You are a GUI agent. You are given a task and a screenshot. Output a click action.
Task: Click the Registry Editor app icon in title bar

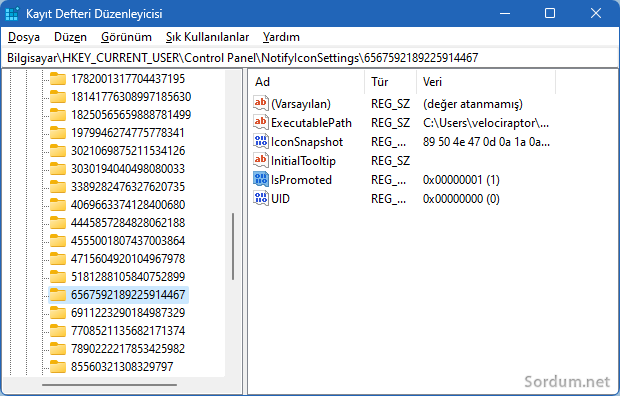(12, 13)
